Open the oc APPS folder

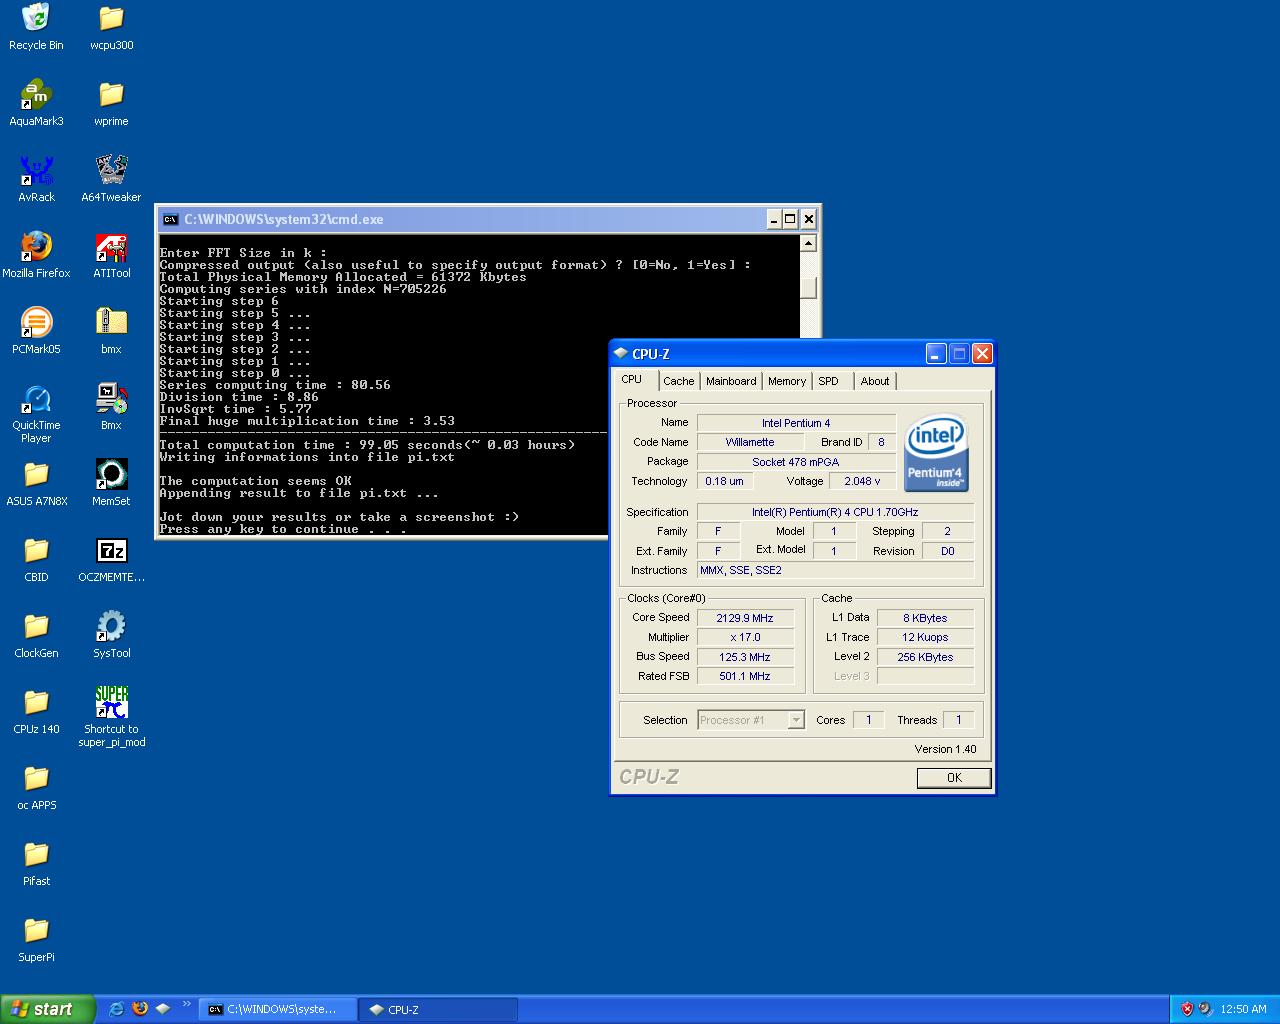(x=36, y=787)
